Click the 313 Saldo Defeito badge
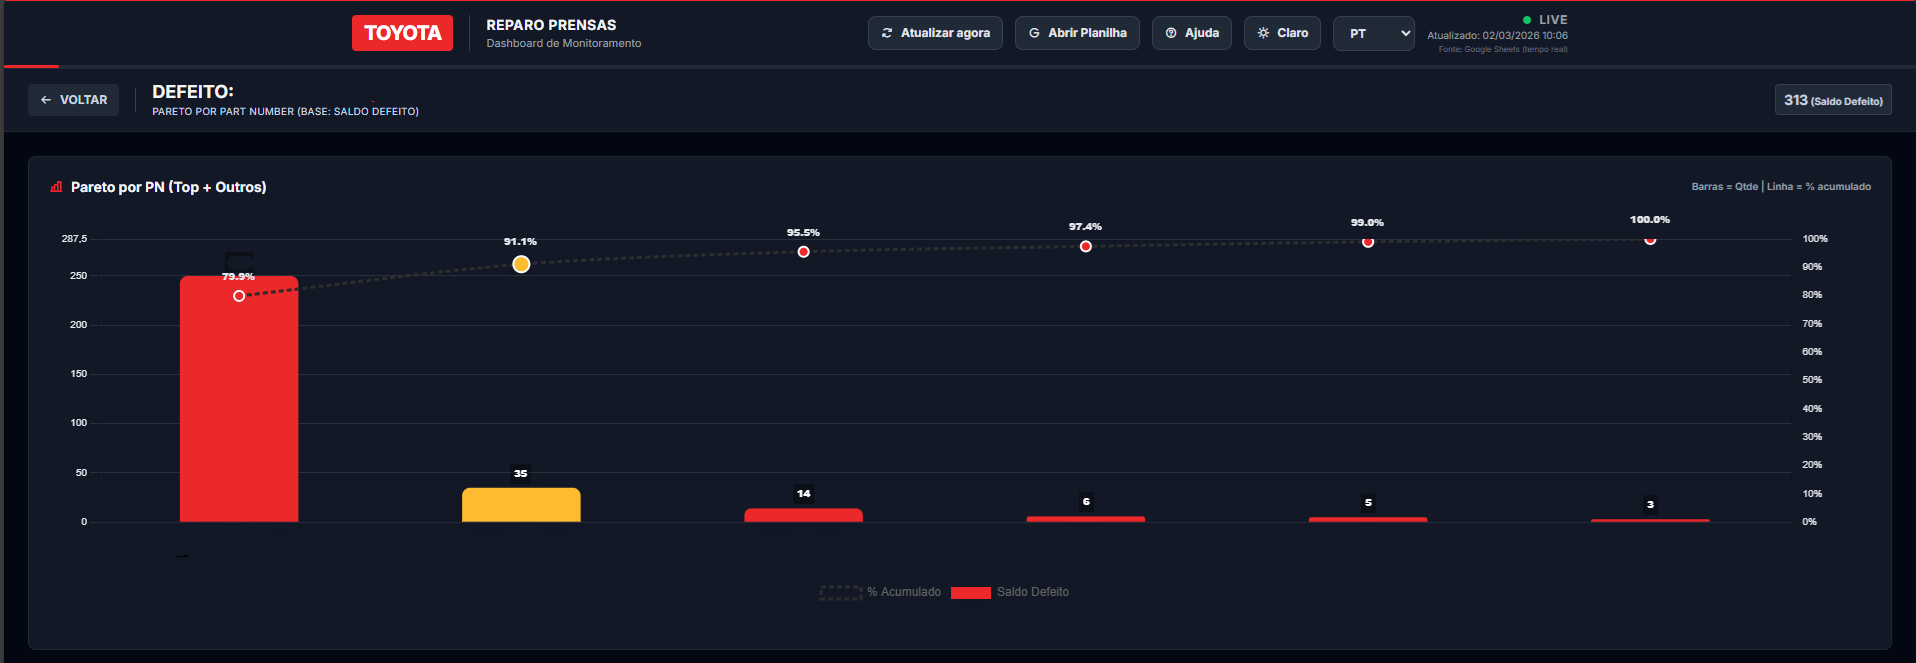 (1832, 100)
